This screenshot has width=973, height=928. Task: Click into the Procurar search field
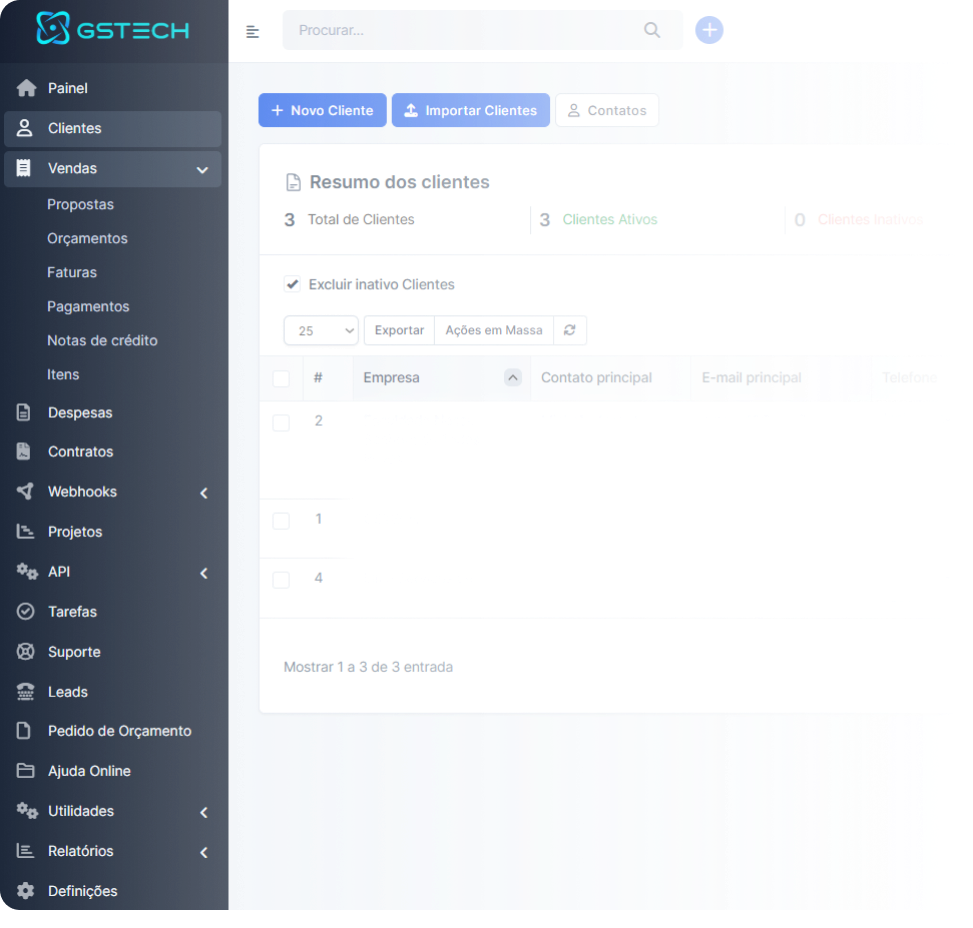[460, 30]
